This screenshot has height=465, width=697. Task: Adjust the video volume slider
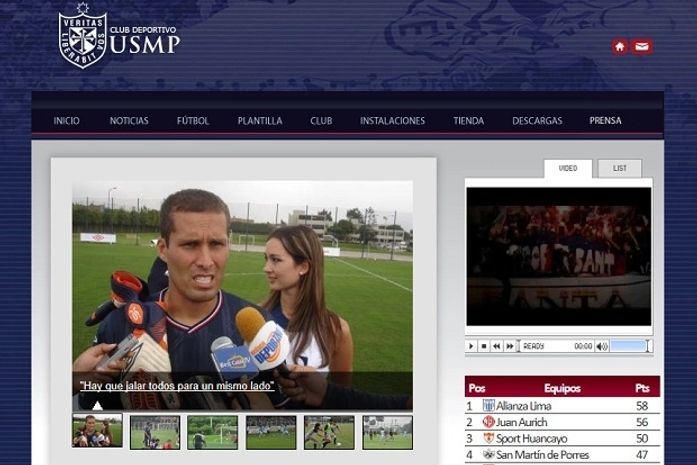pos(629,346)
